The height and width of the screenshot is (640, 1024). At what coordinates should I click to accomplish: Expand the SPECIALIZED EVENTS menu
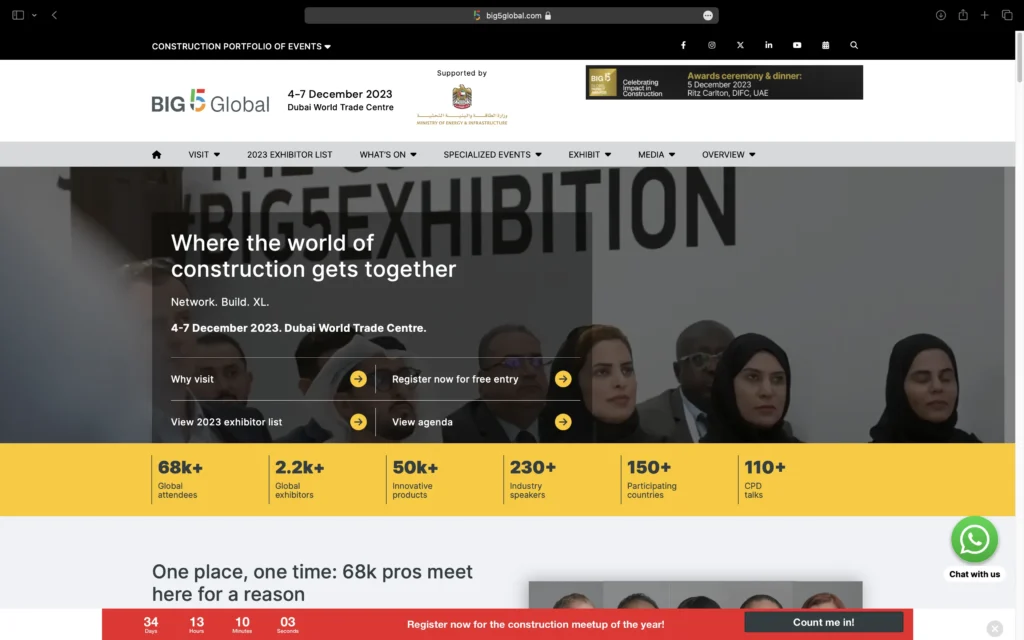click(492, 155)
